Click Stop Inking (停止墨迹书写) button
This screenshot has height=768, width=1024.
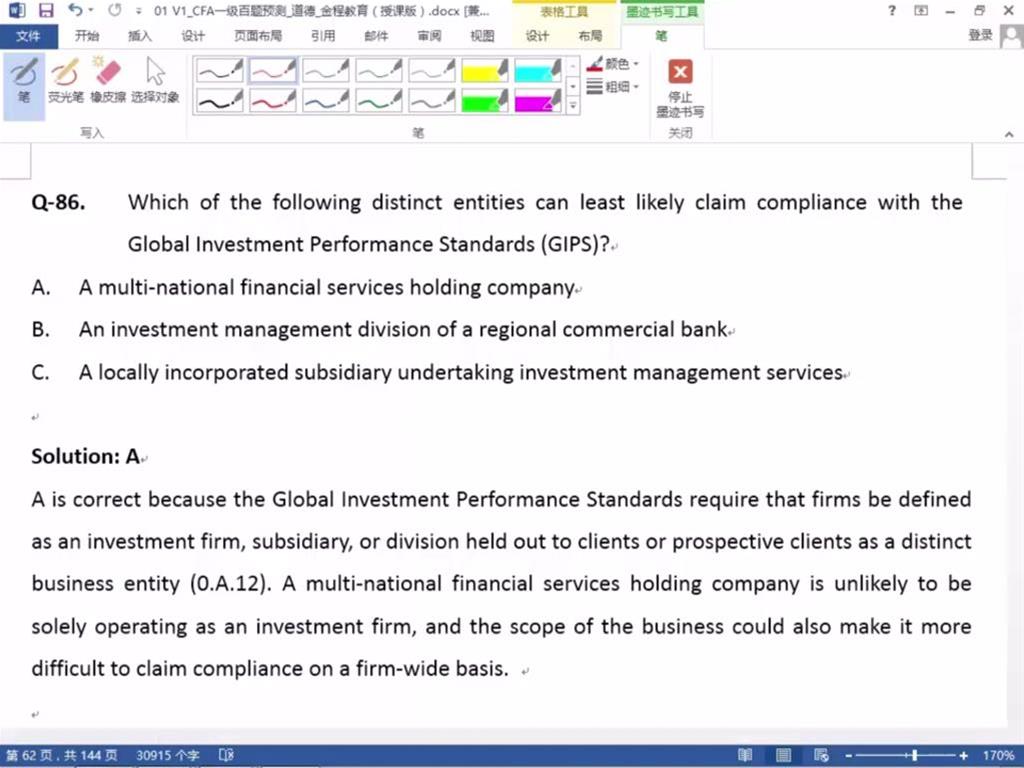coord(680,88)
